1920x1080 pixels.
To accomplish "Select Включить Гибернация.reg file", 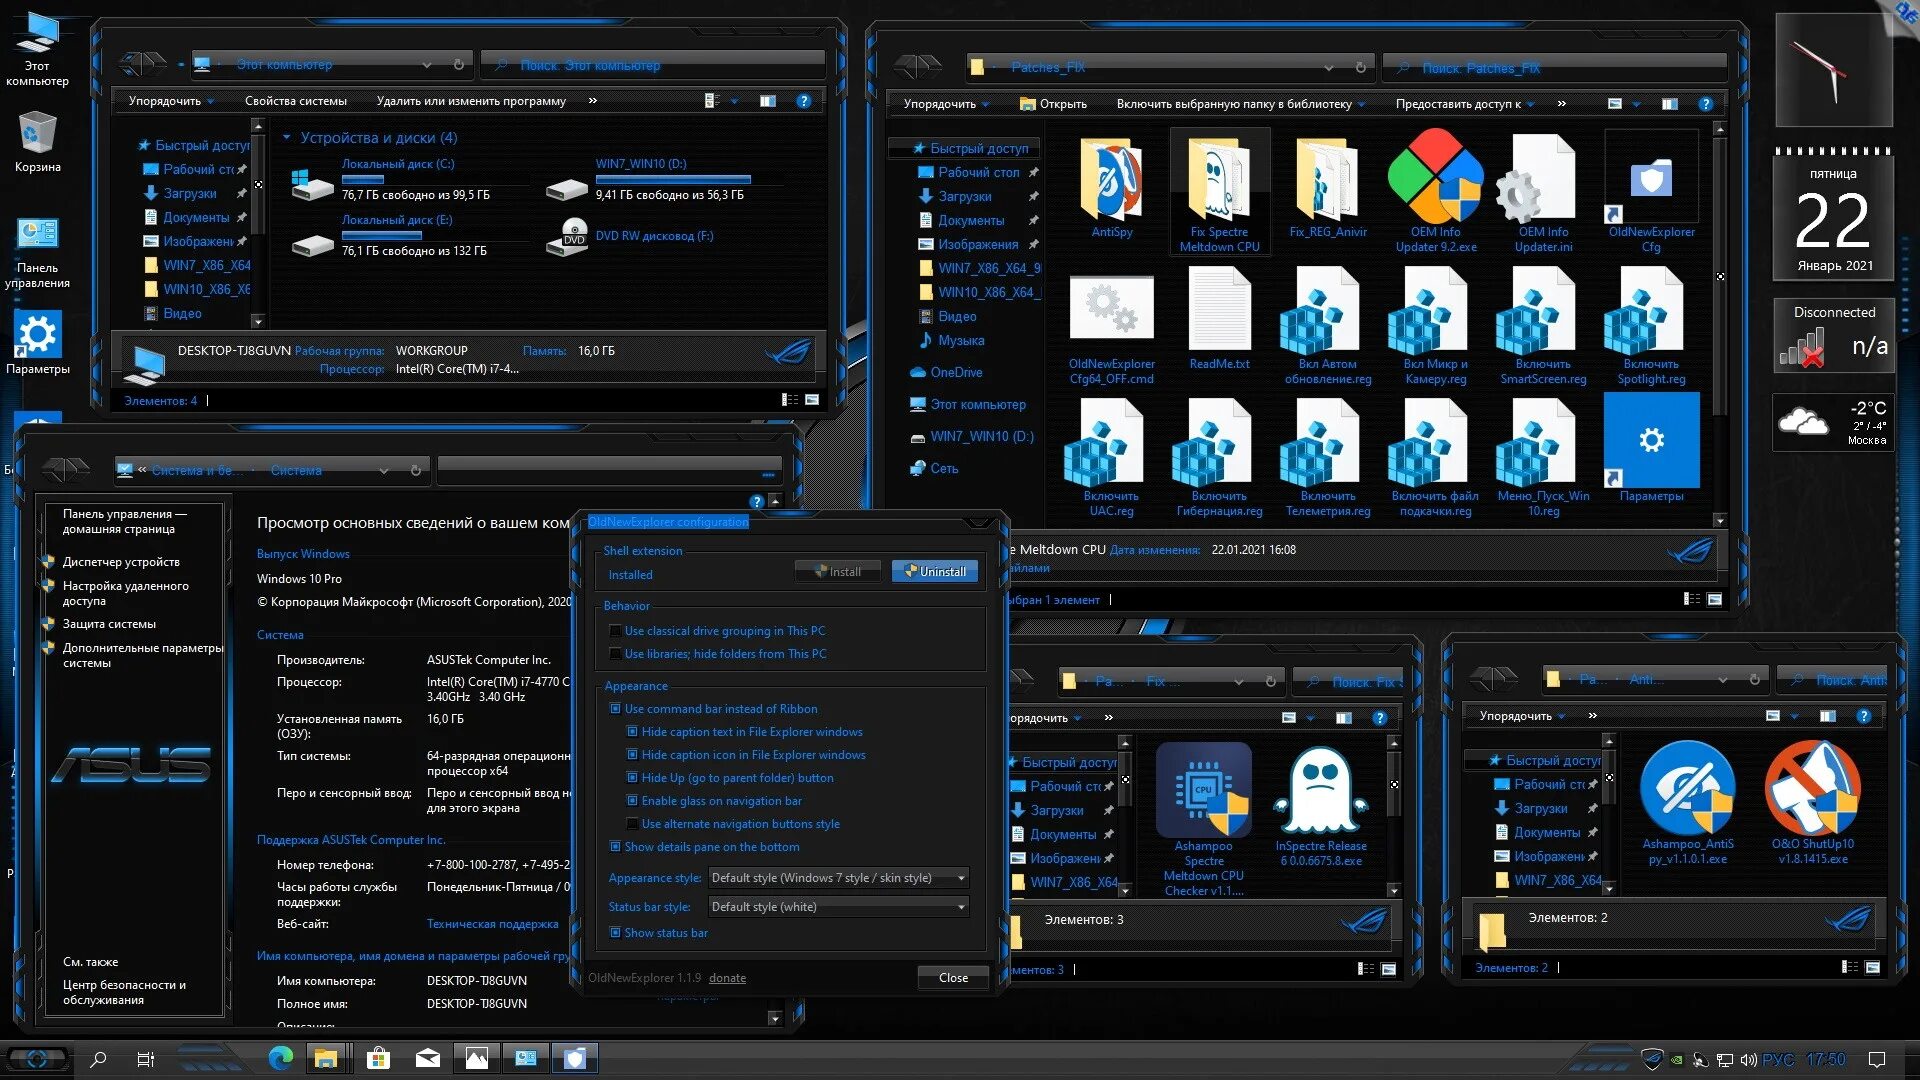I will (1219, 457).
